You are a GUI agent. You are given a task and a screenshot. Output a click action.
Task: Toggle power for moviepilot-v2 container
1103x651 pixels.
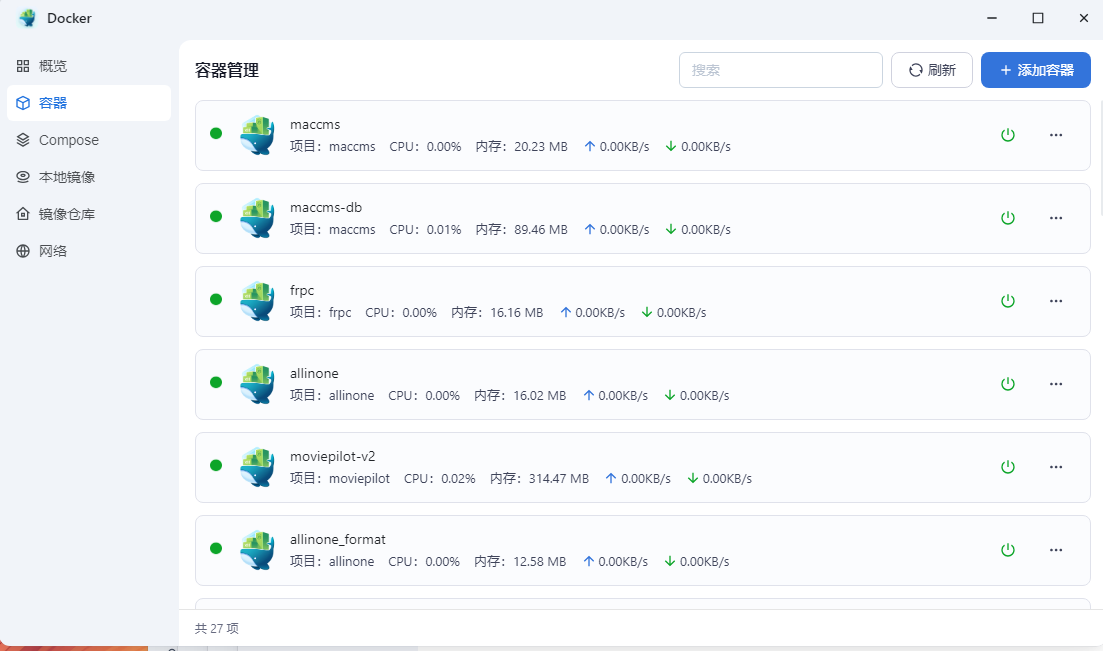pyautogui.click(x=1008, y=467)
